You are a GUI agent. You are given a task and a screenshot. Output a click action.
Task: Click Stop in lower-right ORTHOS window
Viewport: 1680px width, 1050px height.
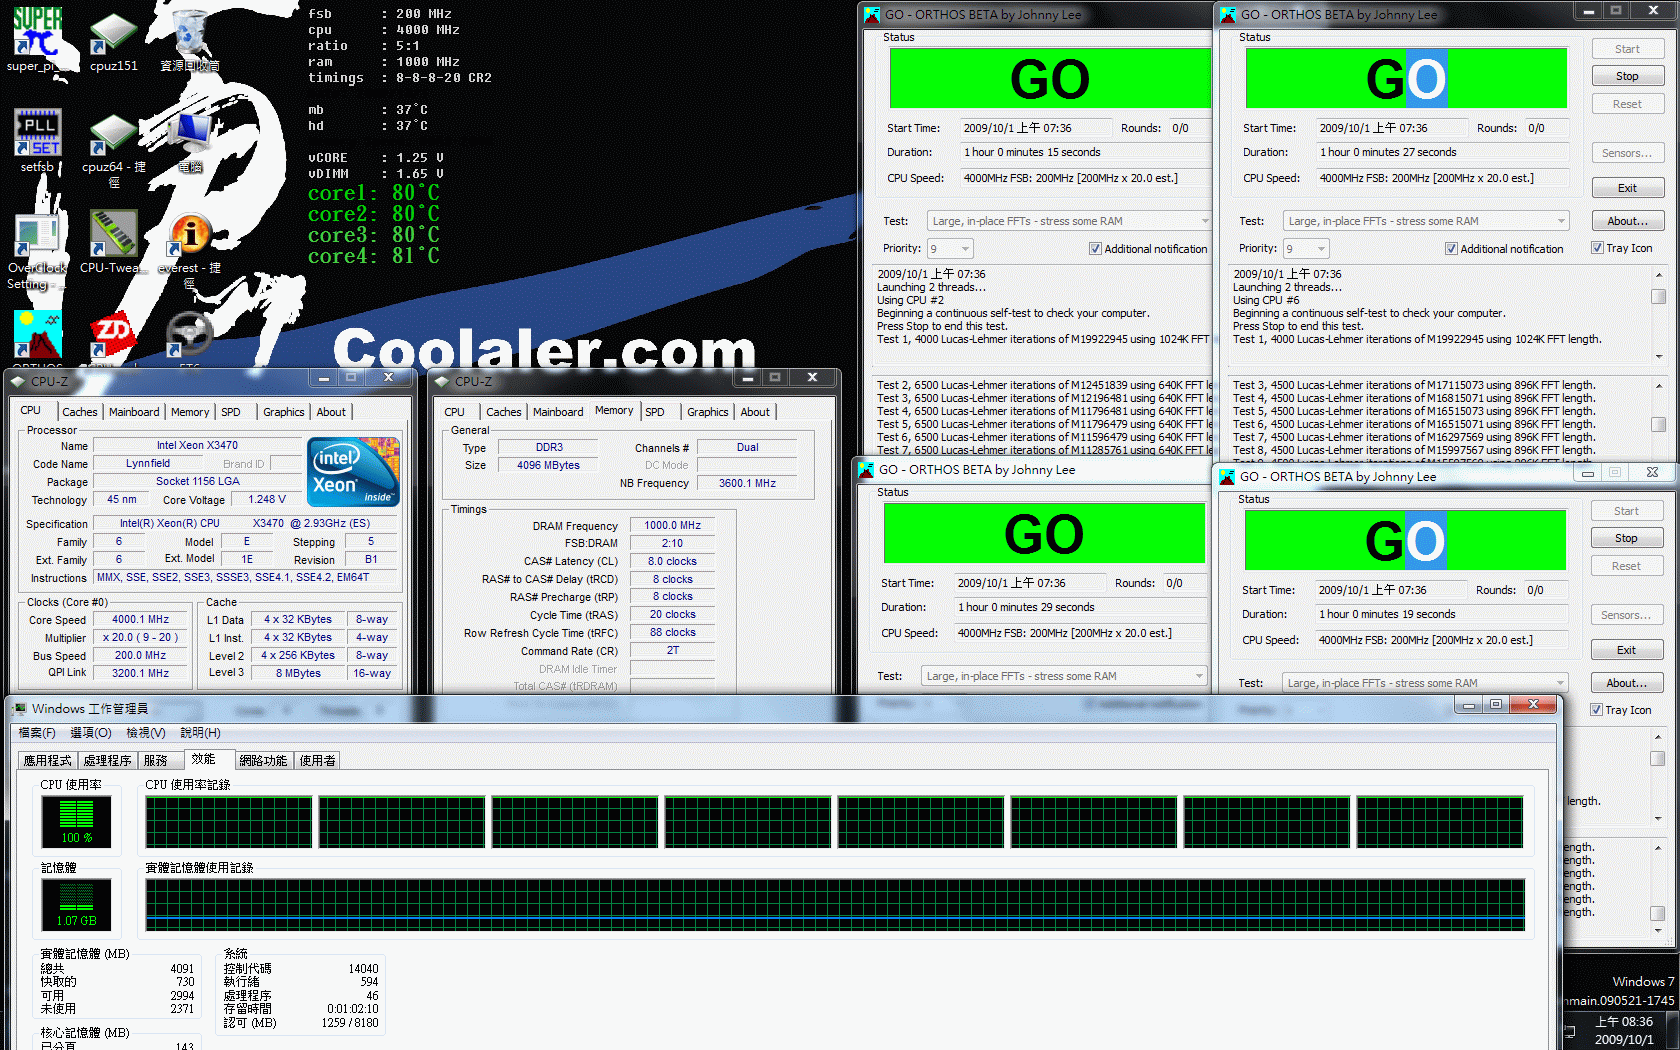click(x=1626, y=538)
